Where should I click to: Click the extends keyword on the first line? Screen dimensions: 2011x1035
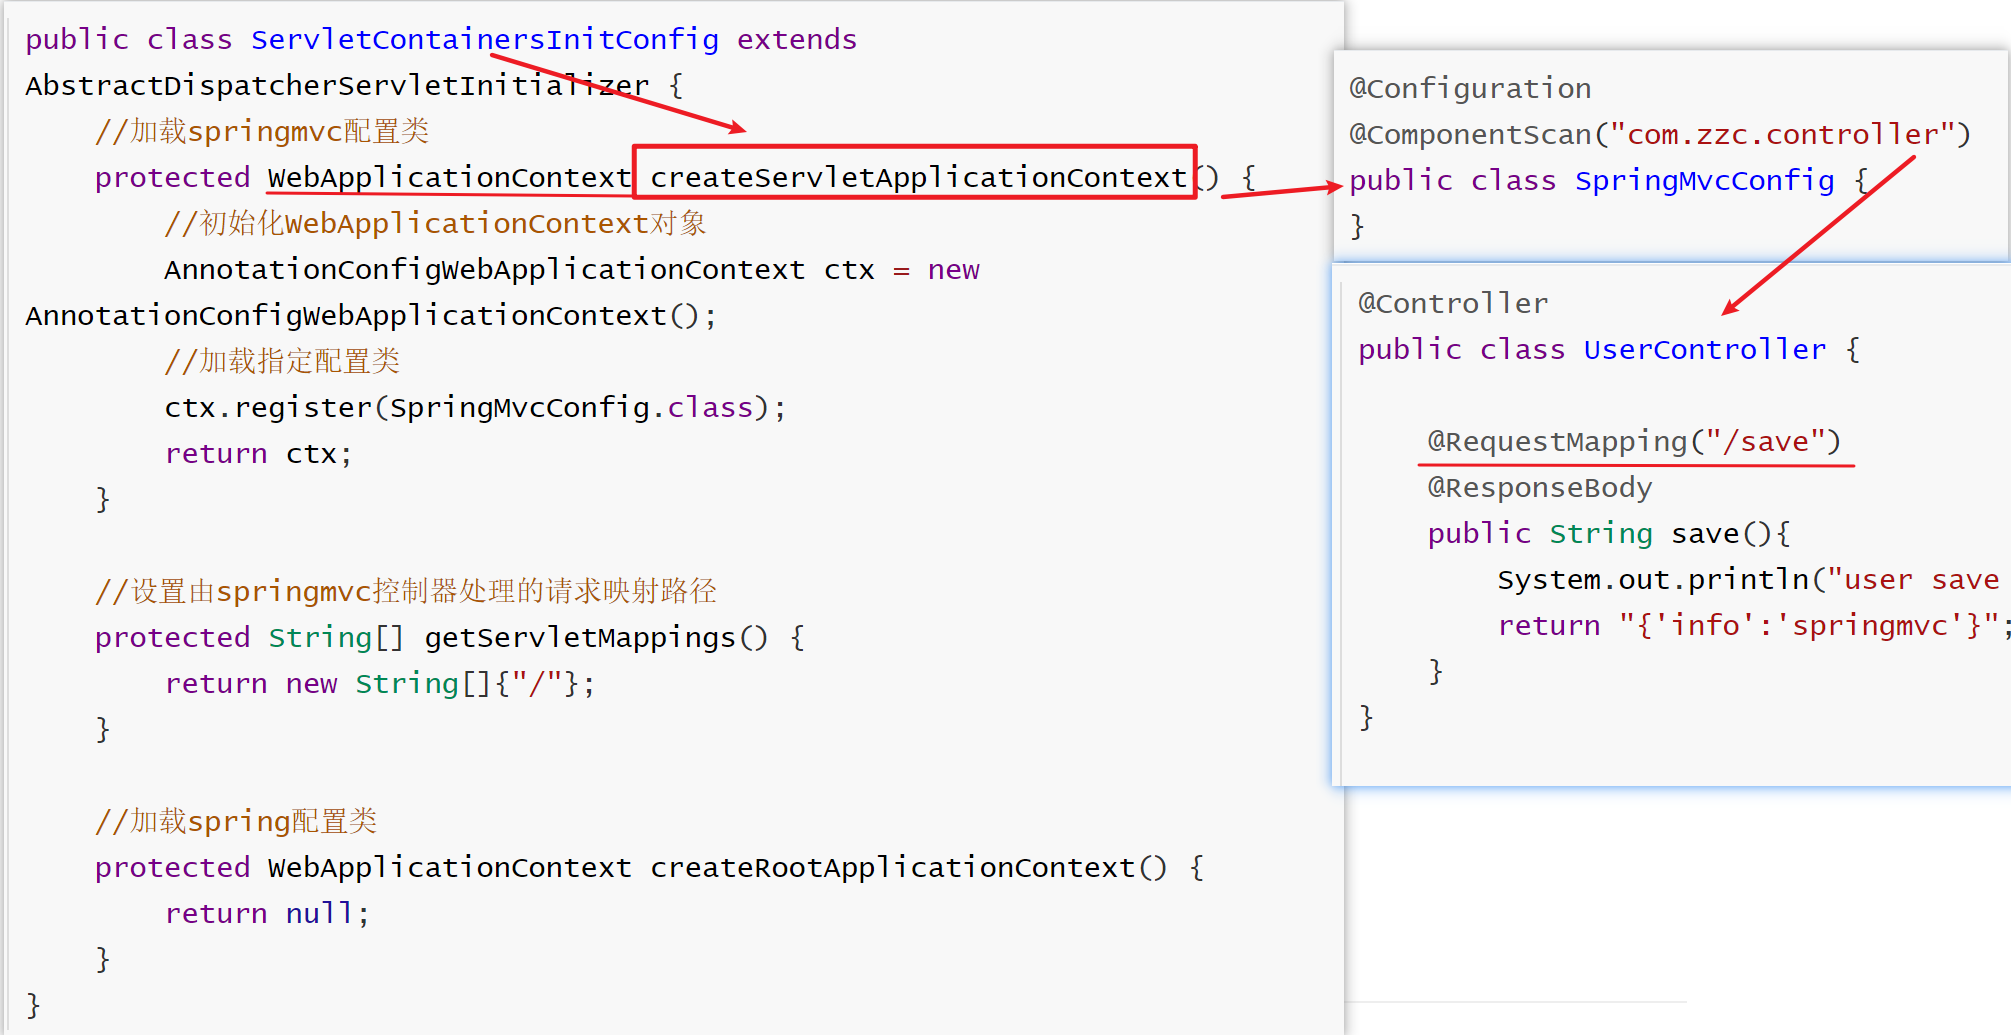coord(797,39)
